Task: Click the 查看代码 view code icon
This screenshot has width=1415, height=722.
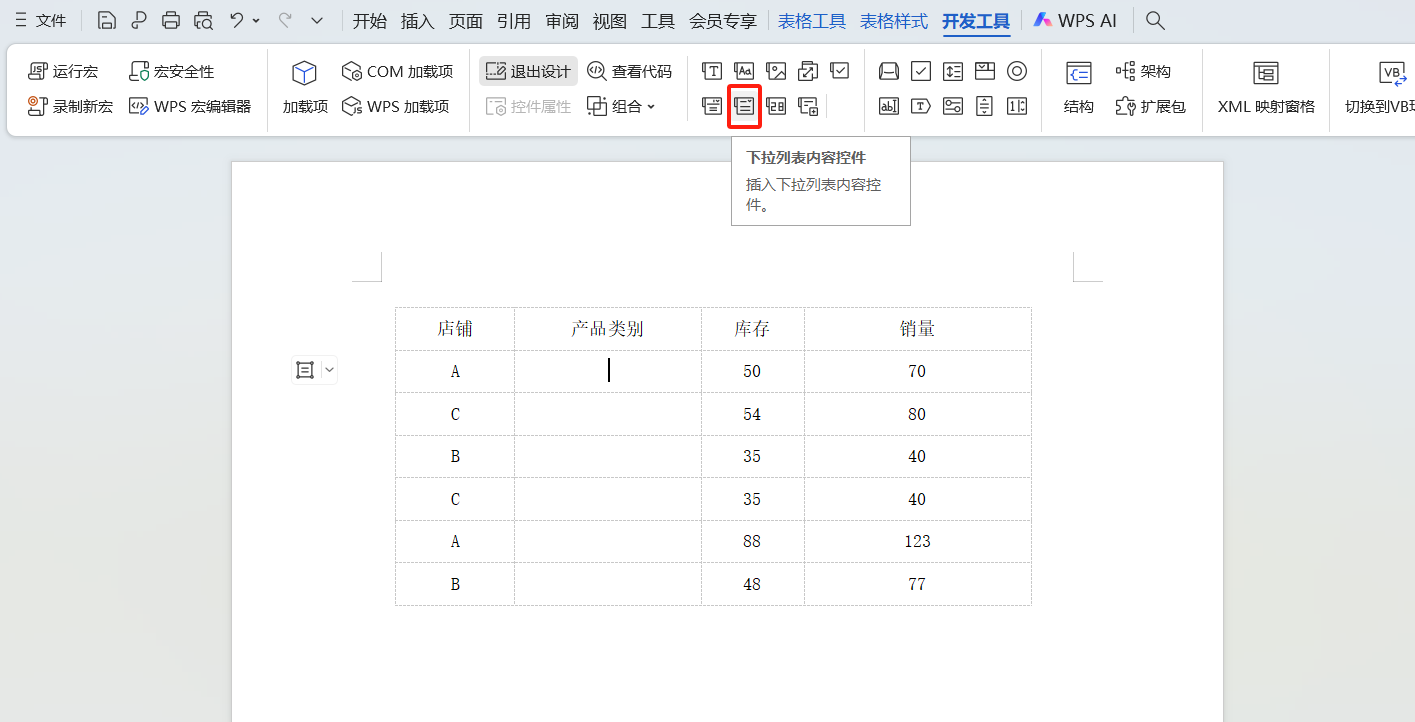Action: click(629, 70)
